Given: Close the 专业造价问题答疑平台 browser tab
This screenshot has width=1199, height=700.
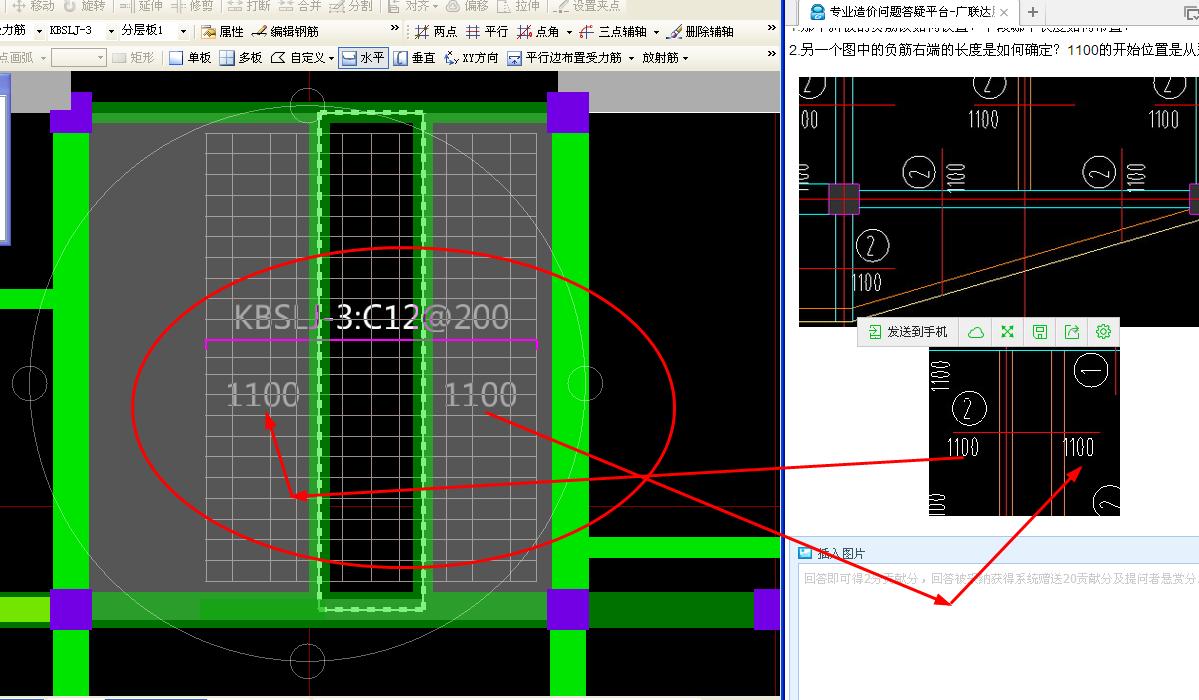Looking at the screenshot, I should coord(1004,12).
